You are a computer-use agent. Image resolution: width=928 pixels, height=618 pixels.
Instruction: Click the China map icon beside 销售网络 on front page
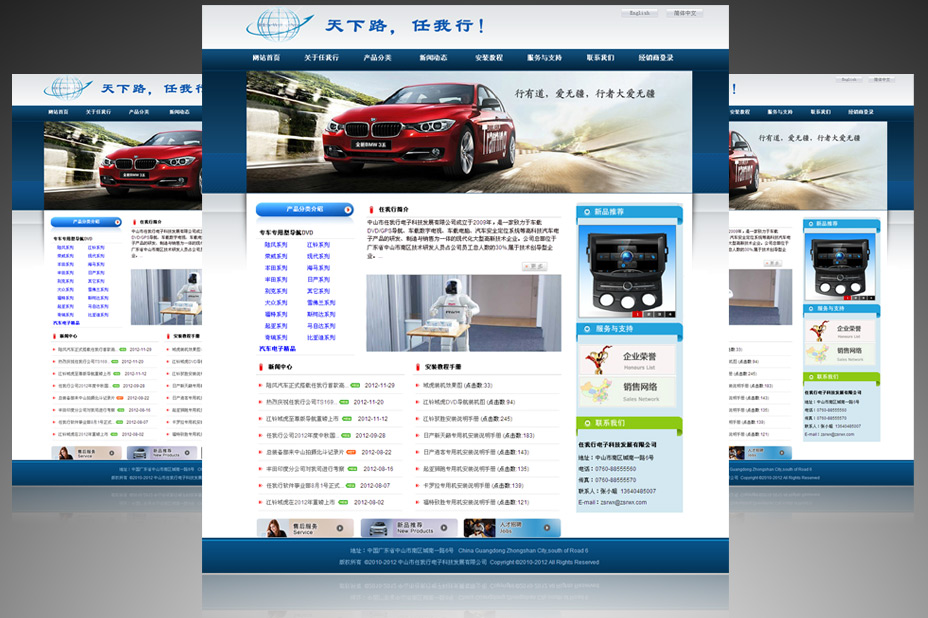(x=597, y=391)
